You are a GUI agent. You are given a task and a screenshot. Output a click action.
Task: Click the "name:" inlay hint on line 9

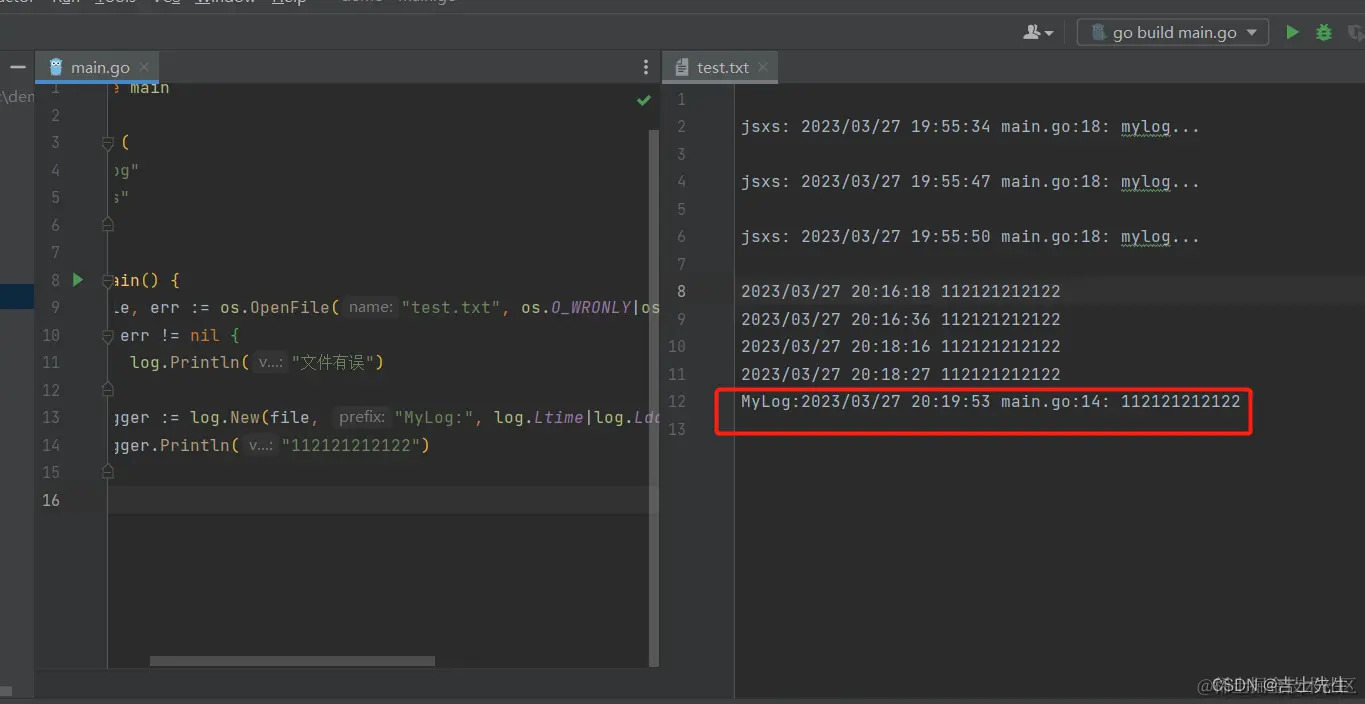372,308
